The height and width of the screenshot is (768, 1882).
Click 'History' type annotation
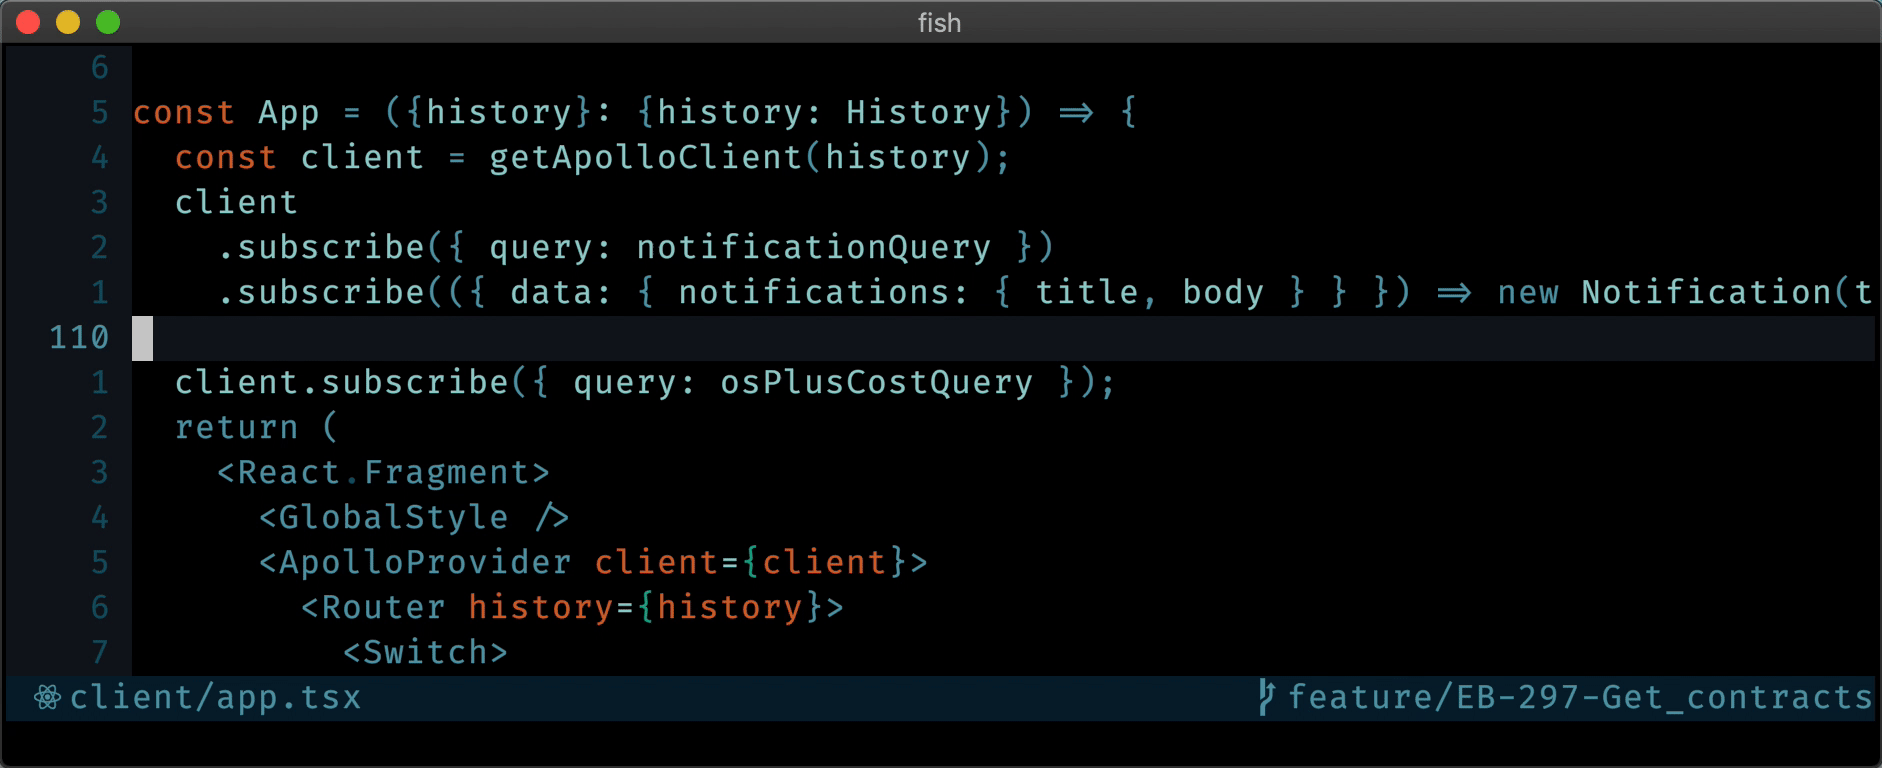918,112
